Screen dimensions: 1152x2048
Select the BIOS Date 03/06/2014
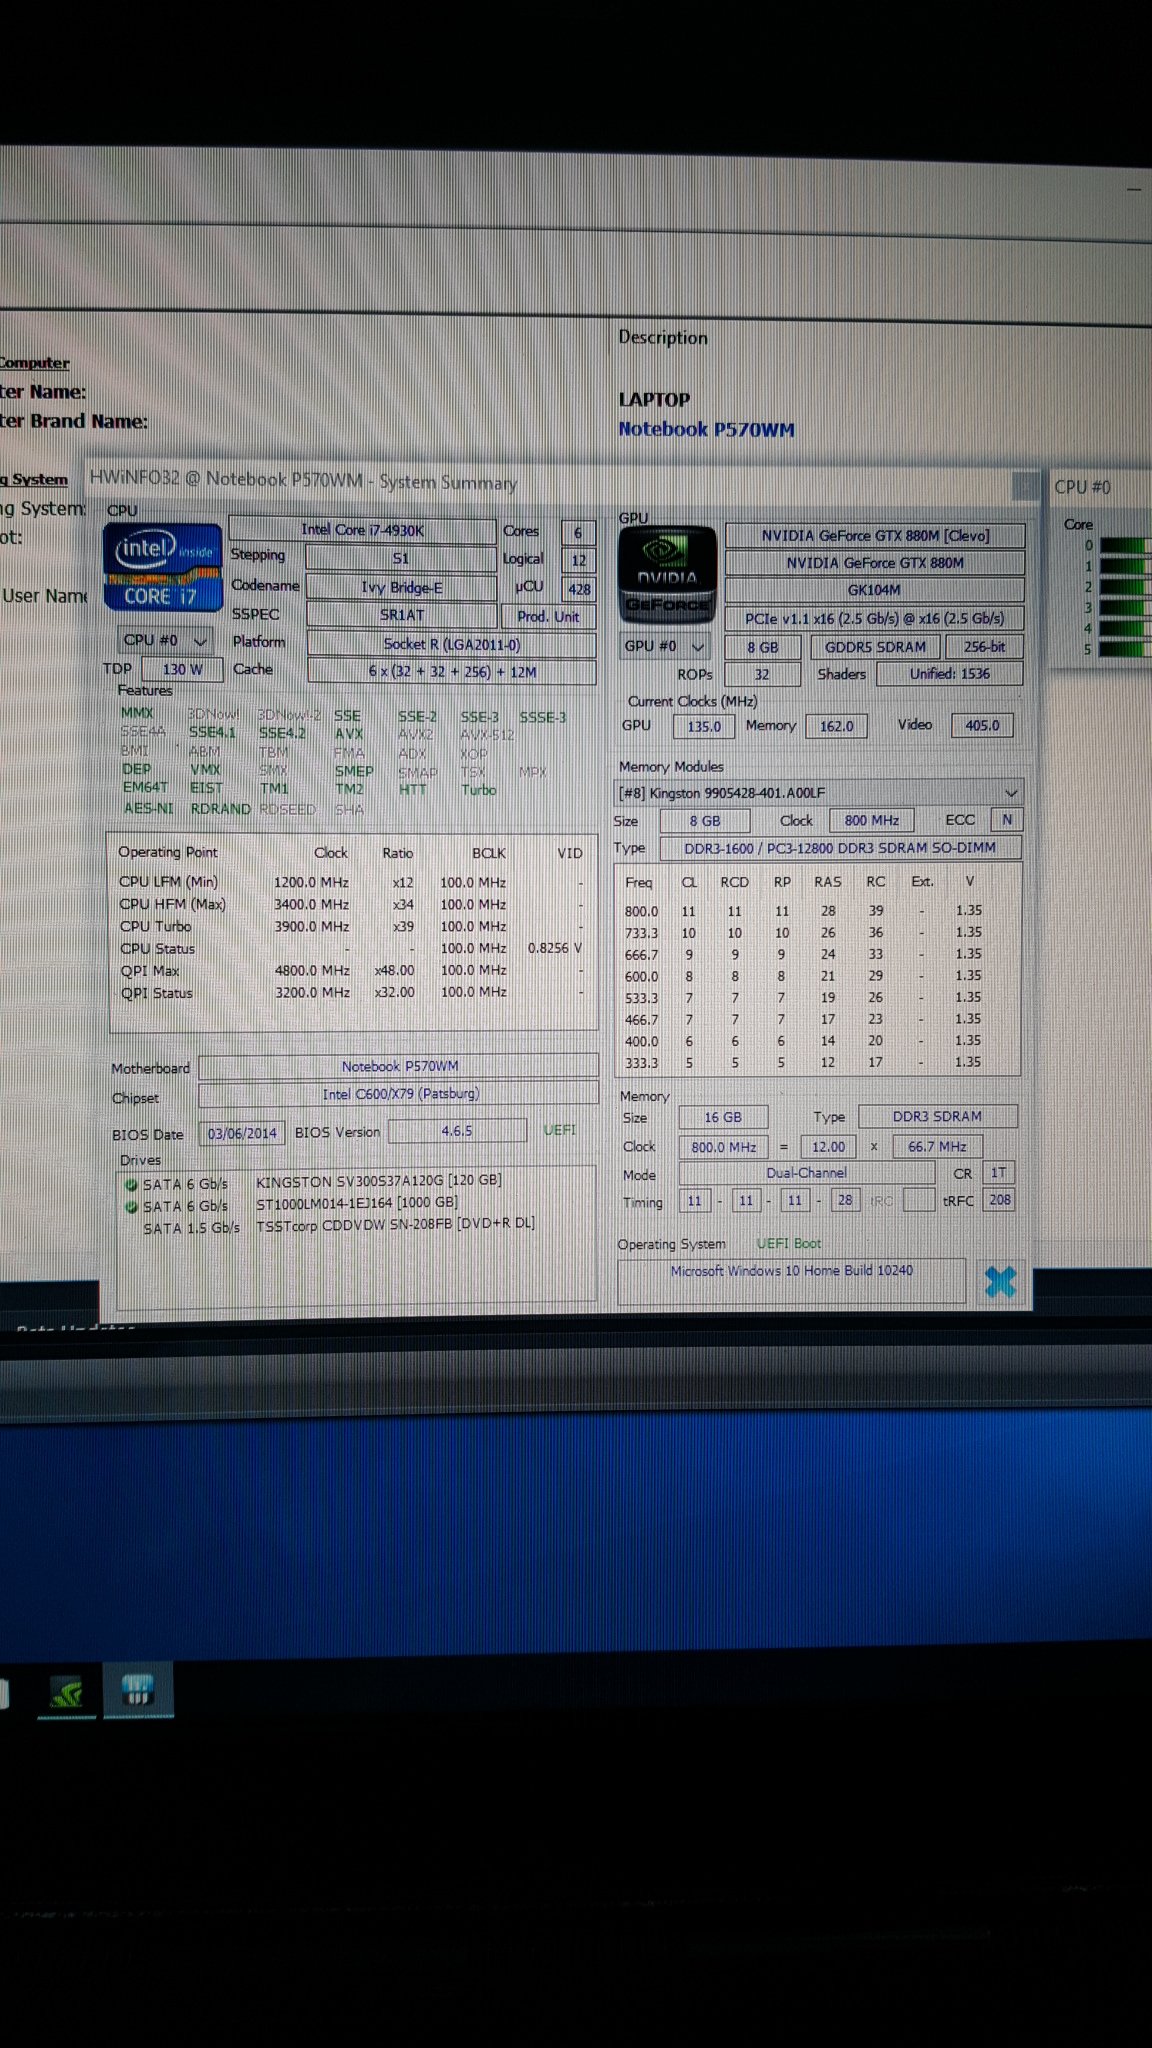[242, 1133]
